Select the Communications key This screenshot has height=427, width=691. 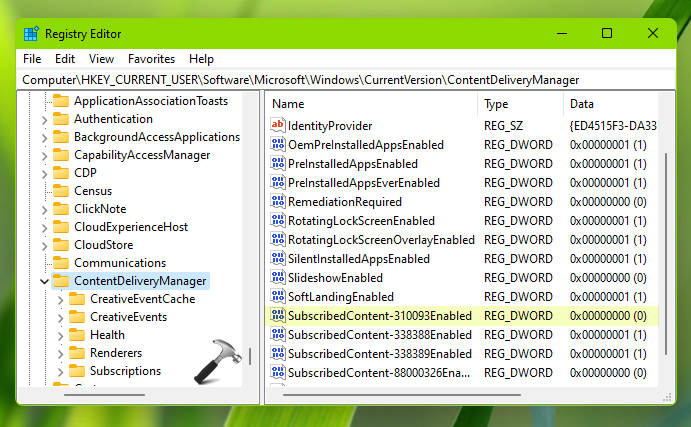click(120, 263)
